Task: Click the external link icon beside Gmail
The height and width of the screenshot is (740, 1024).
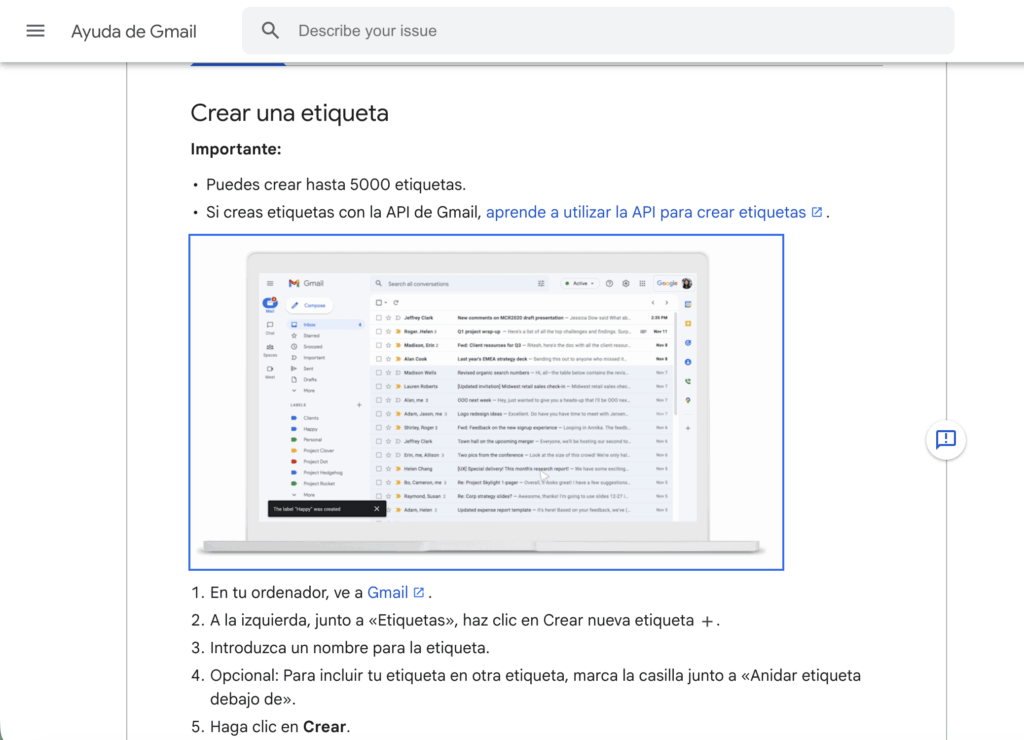Action: coord(419,592)
